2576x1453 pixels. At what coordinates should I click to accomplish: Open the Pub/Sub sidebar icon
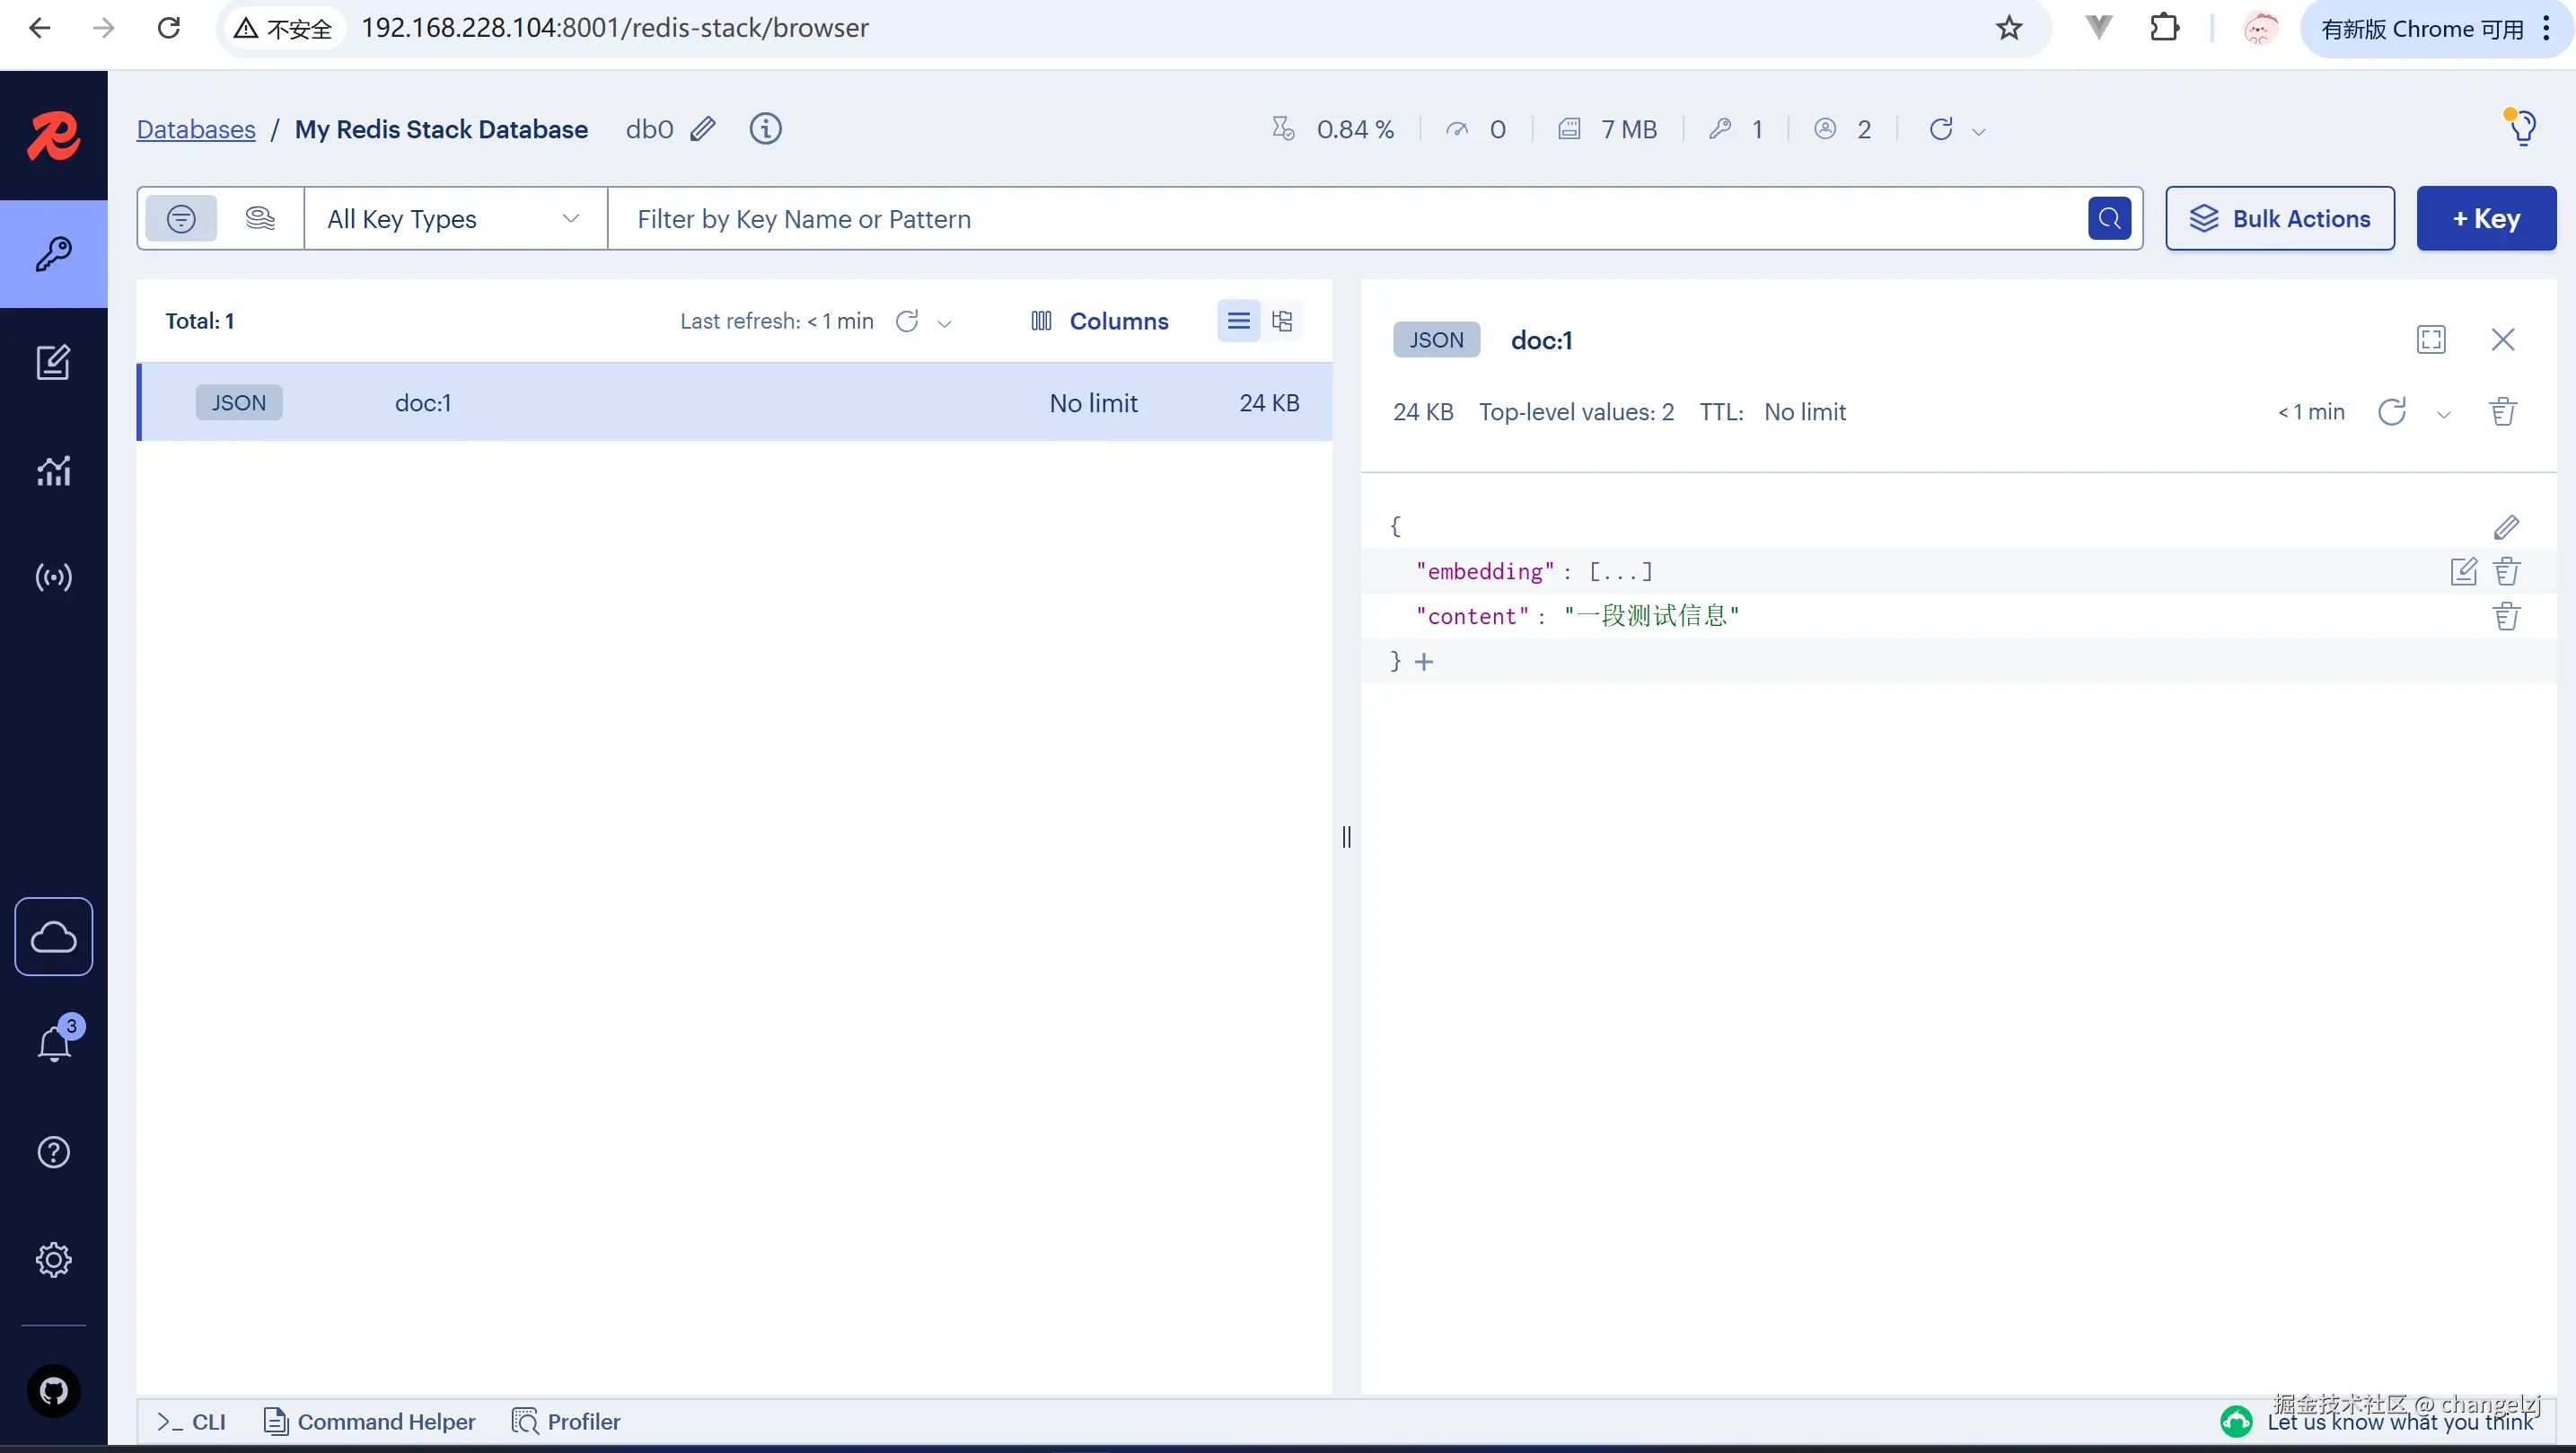tap(53, 577)
